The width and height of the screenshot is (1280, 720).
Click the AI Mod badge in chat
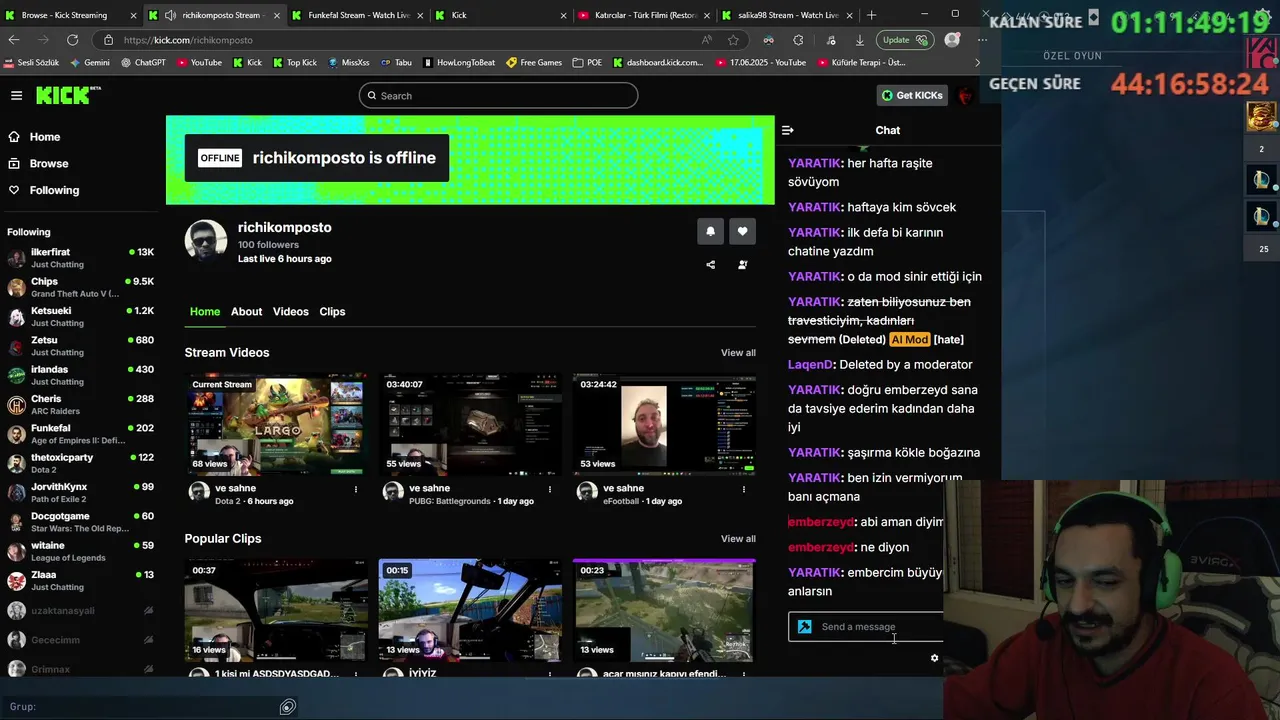pyautogui.click(x=910, y=340)
